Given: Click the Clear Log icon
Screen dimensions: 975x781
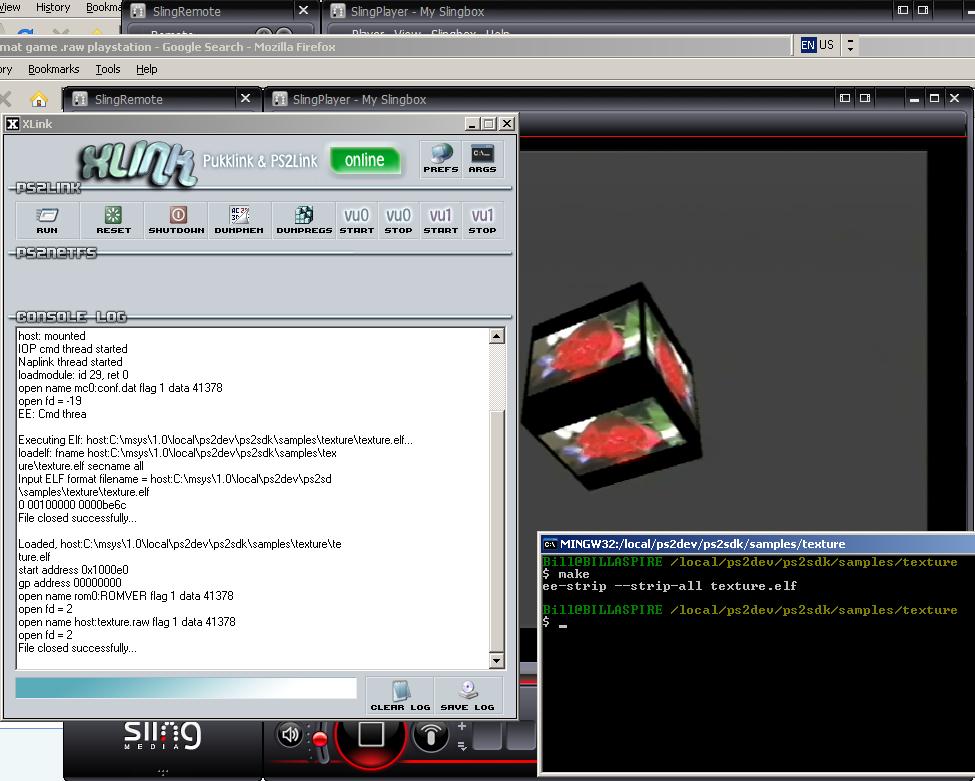Looking at the screenshot, I should point(400,695).
